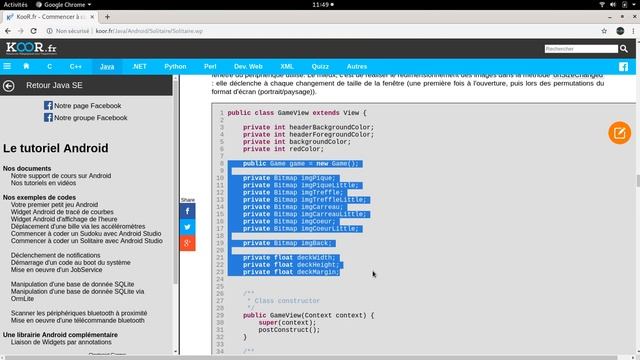The width and height of the screenshot is (640, 360).
Task: Click the Facebook icon beside Notre page Facebook
Action: pos(48,105)
